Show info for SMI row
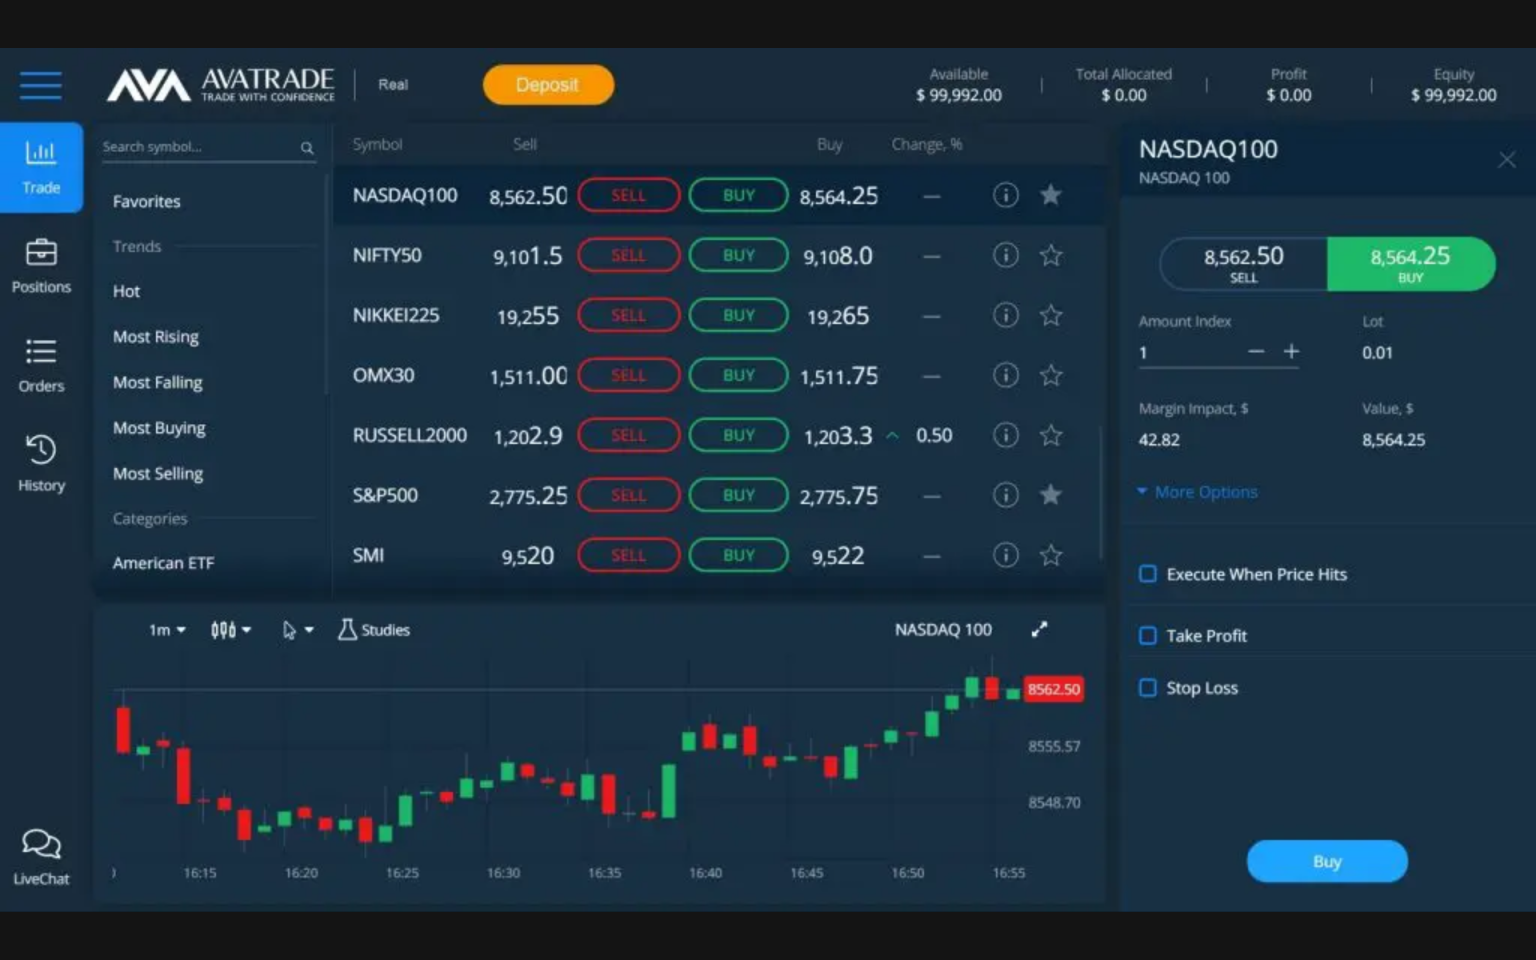Screen dimensions: 1536x960 (x=1005, y=555)
